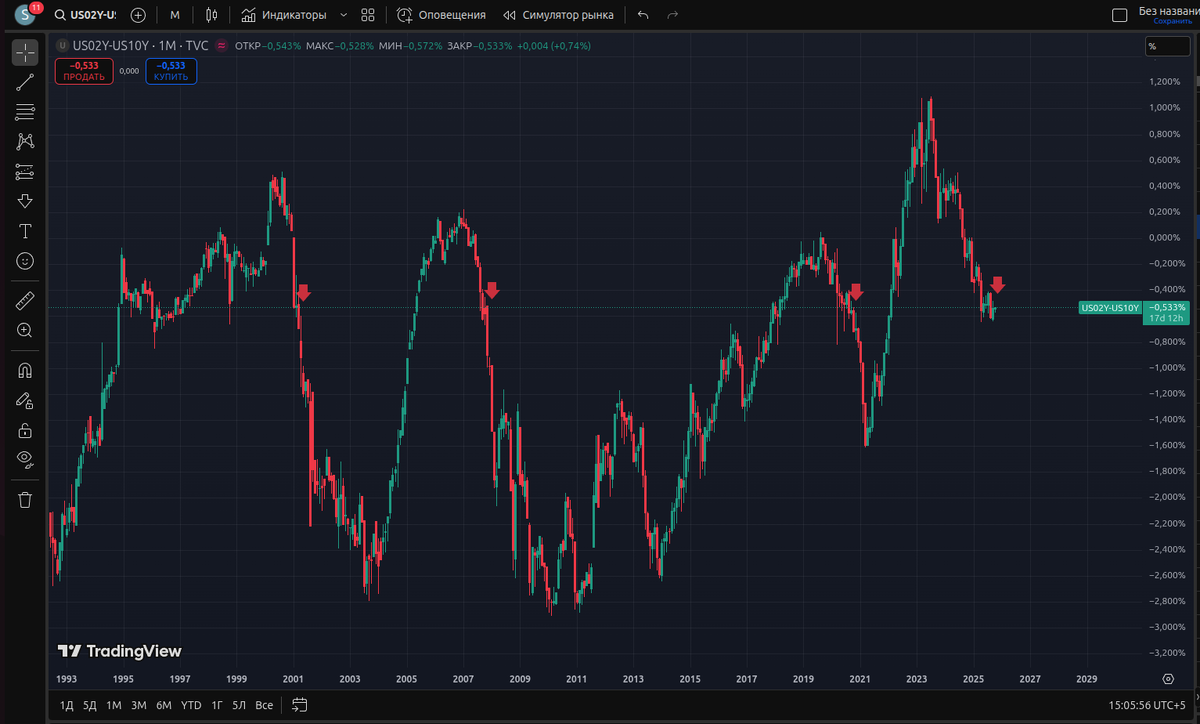This screenshot has width=1200, height=724.
Task: Select the 5Д date range
Action: (x=90, y=705)
